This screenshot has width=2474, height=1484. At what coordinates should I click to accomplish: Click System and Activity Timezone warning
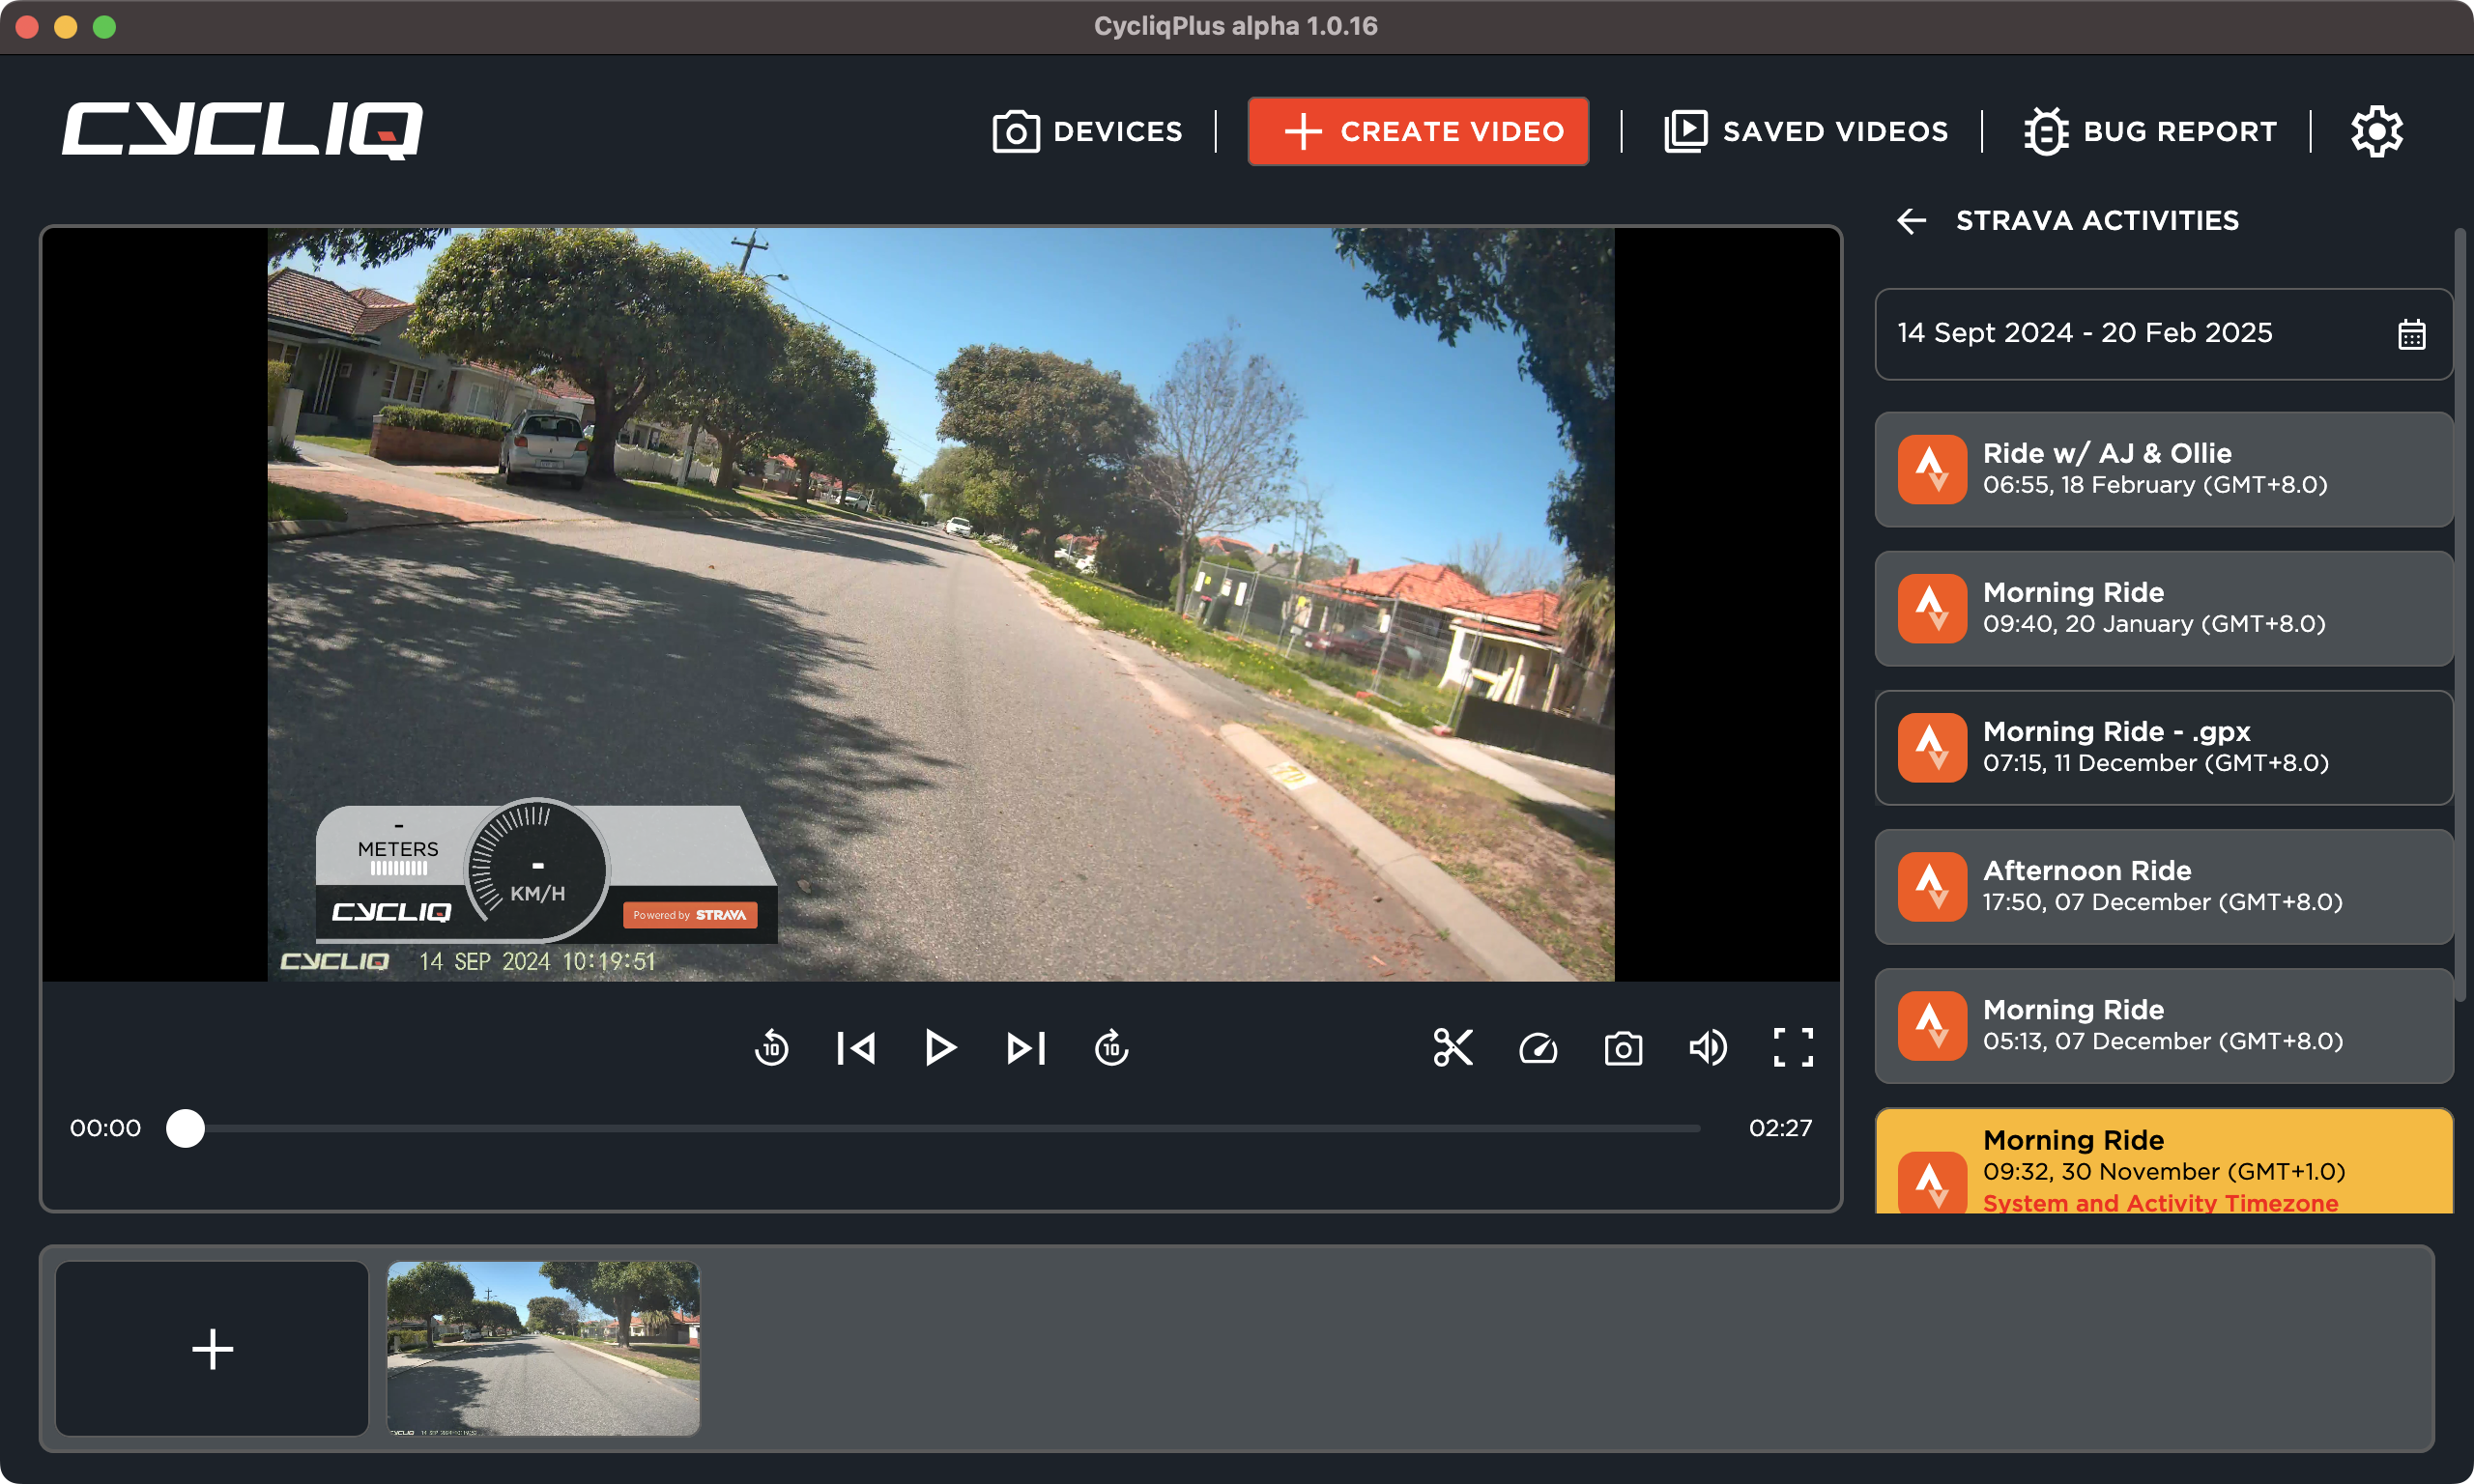[x=2160, y=1203]
